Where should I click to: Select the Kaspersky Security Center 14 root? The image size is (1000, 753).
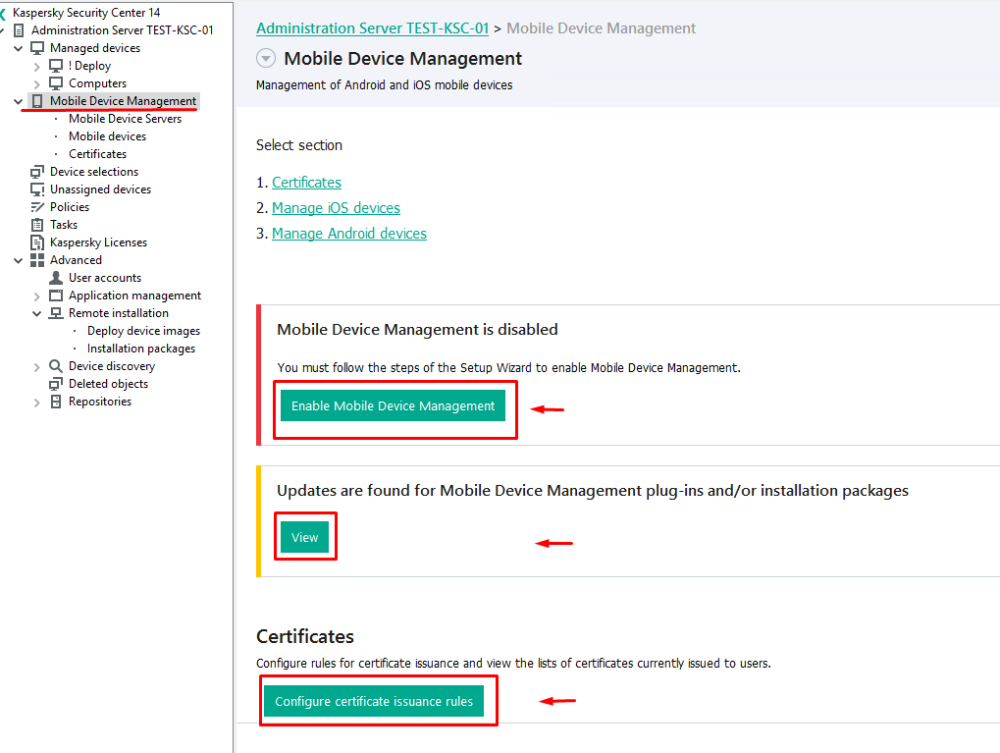86,13
